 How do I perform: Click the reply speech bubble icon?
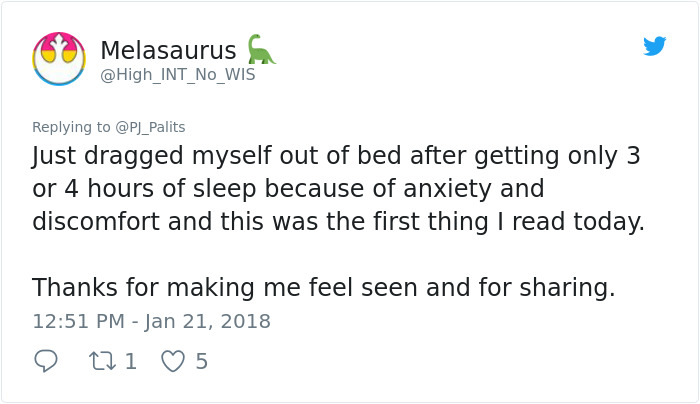(x=46, y=361)
